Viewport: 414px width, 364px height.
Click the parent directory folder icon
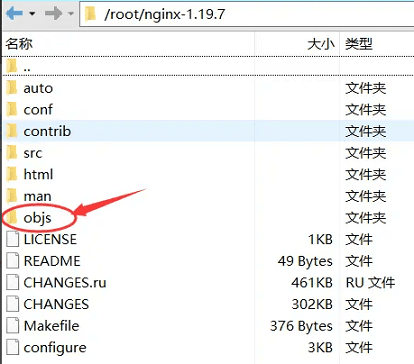12,66
